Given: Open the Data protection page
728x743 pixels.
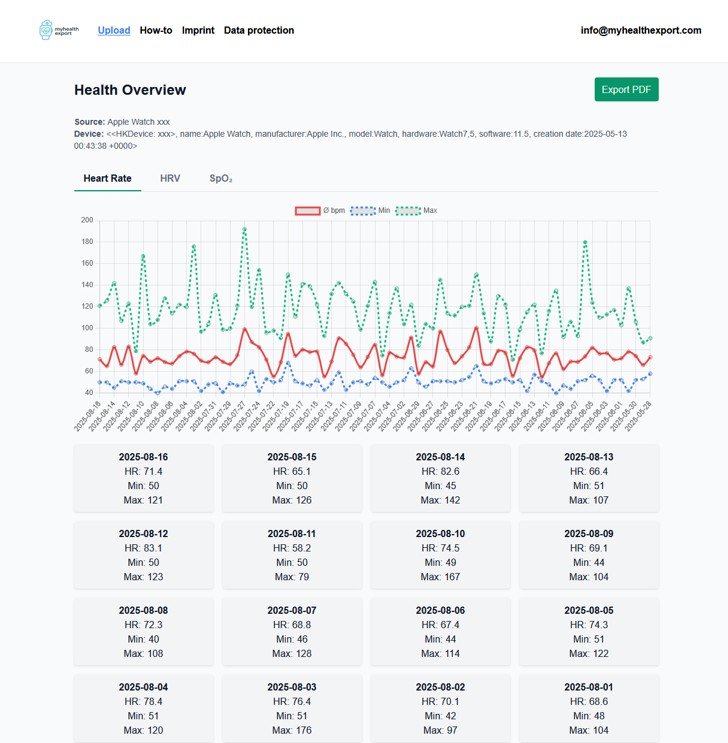Looking at the screenshot, I should point(259,30).
